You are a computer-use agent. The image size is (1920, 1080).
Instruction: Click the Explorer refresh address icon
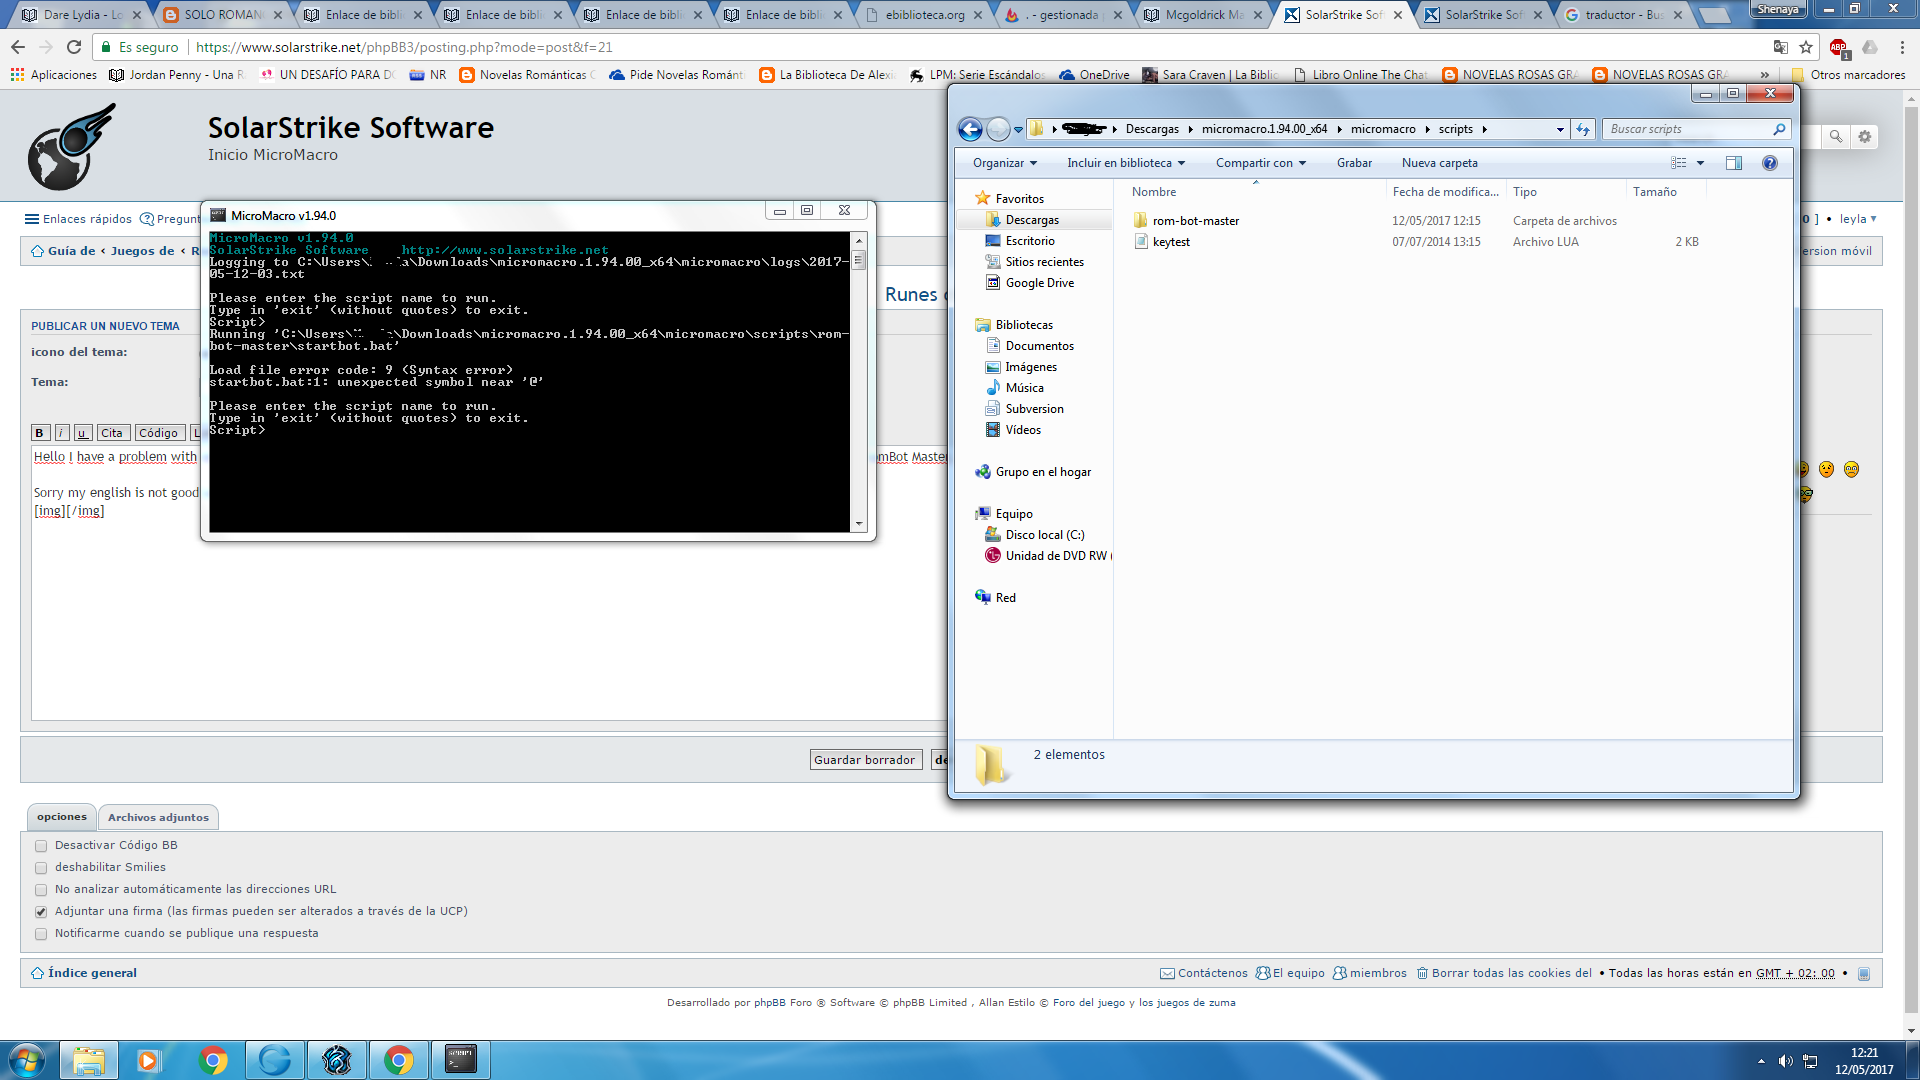pos(1583,129)
